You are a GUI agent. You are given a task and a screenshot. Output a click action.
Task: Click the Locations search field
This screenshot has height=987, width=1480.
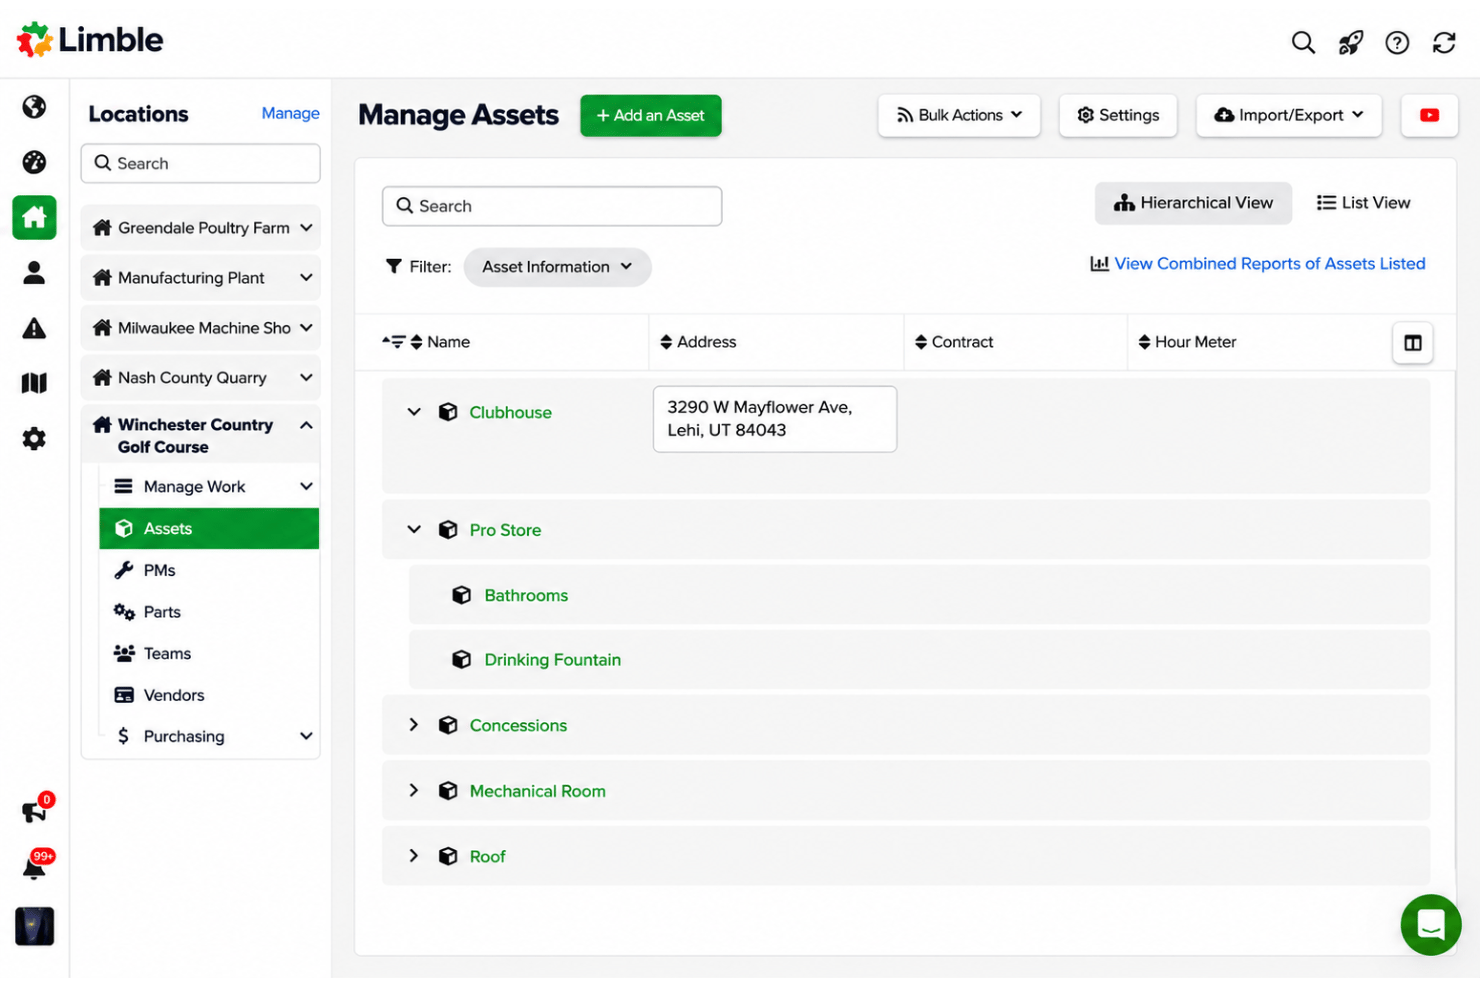(x=200, y=163)
